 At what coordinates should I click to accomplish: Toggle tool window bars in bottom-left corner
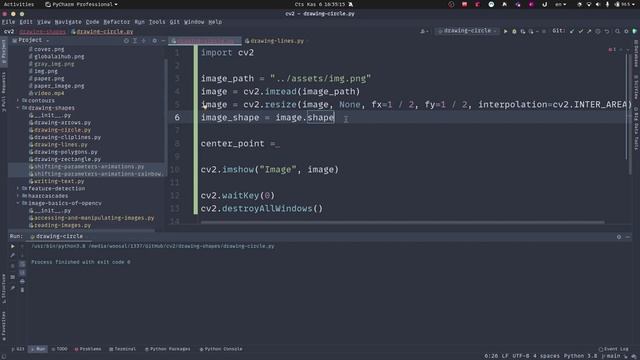coord(4,356)
